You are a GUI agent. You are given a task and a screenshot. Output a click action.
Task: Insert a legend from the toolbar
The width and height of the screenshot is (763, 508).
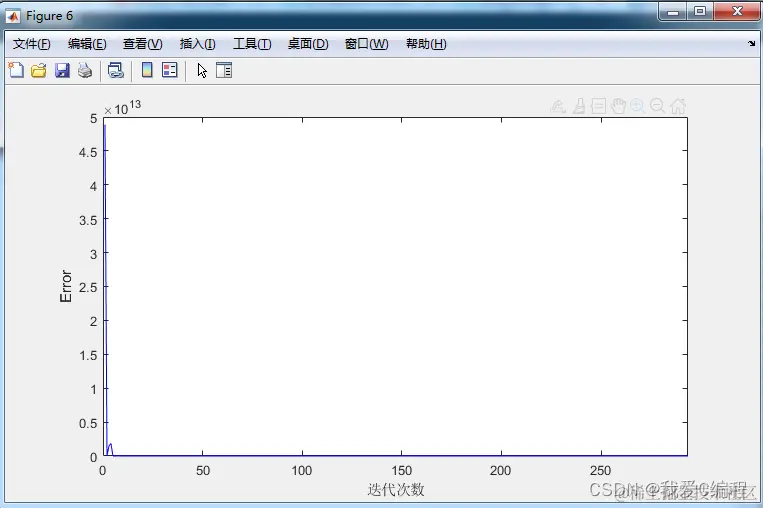click(x=170, y=71)
